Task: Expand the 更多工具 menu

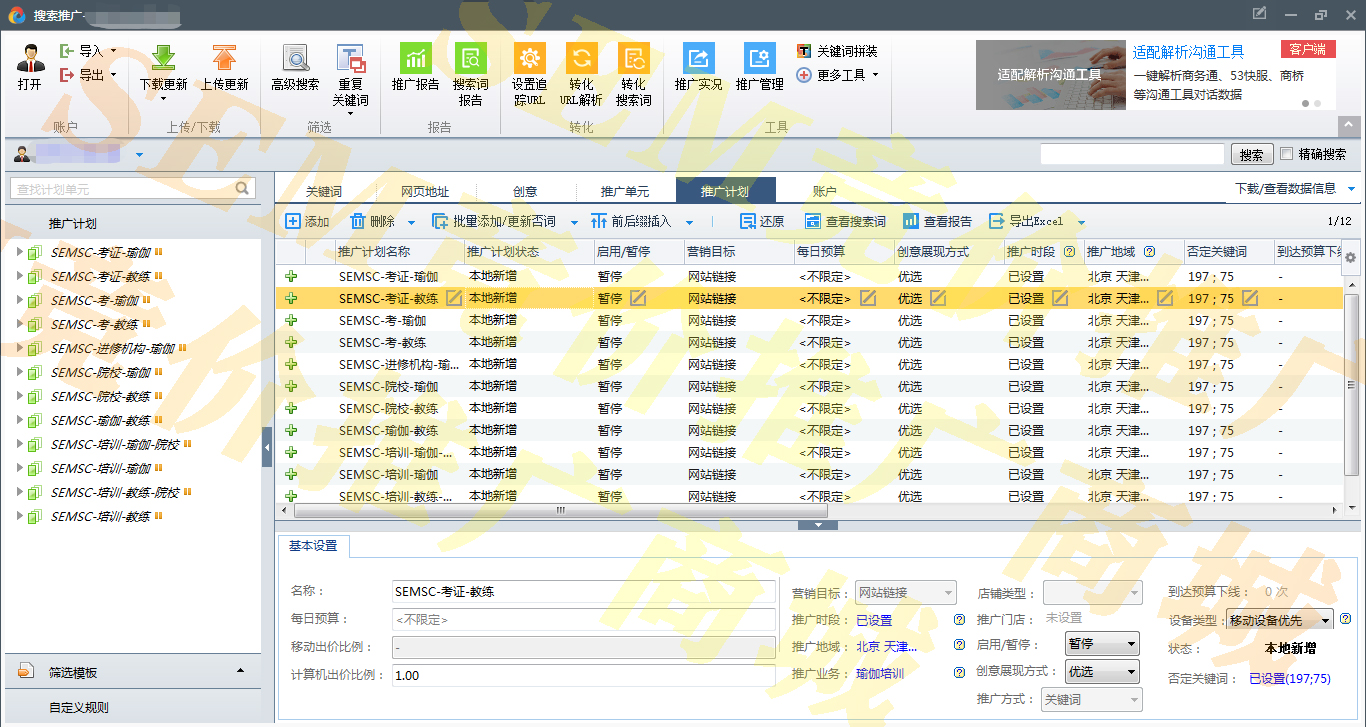Action: [x=838, y=75]
